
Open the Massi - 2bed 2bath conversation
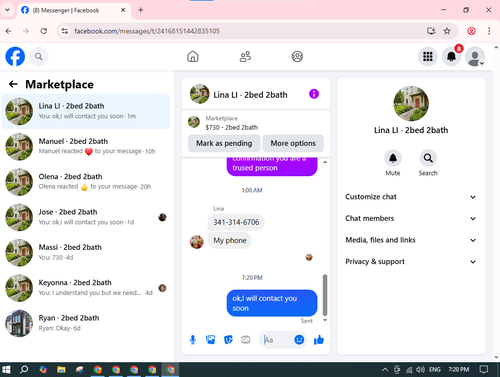pos(86,253)
